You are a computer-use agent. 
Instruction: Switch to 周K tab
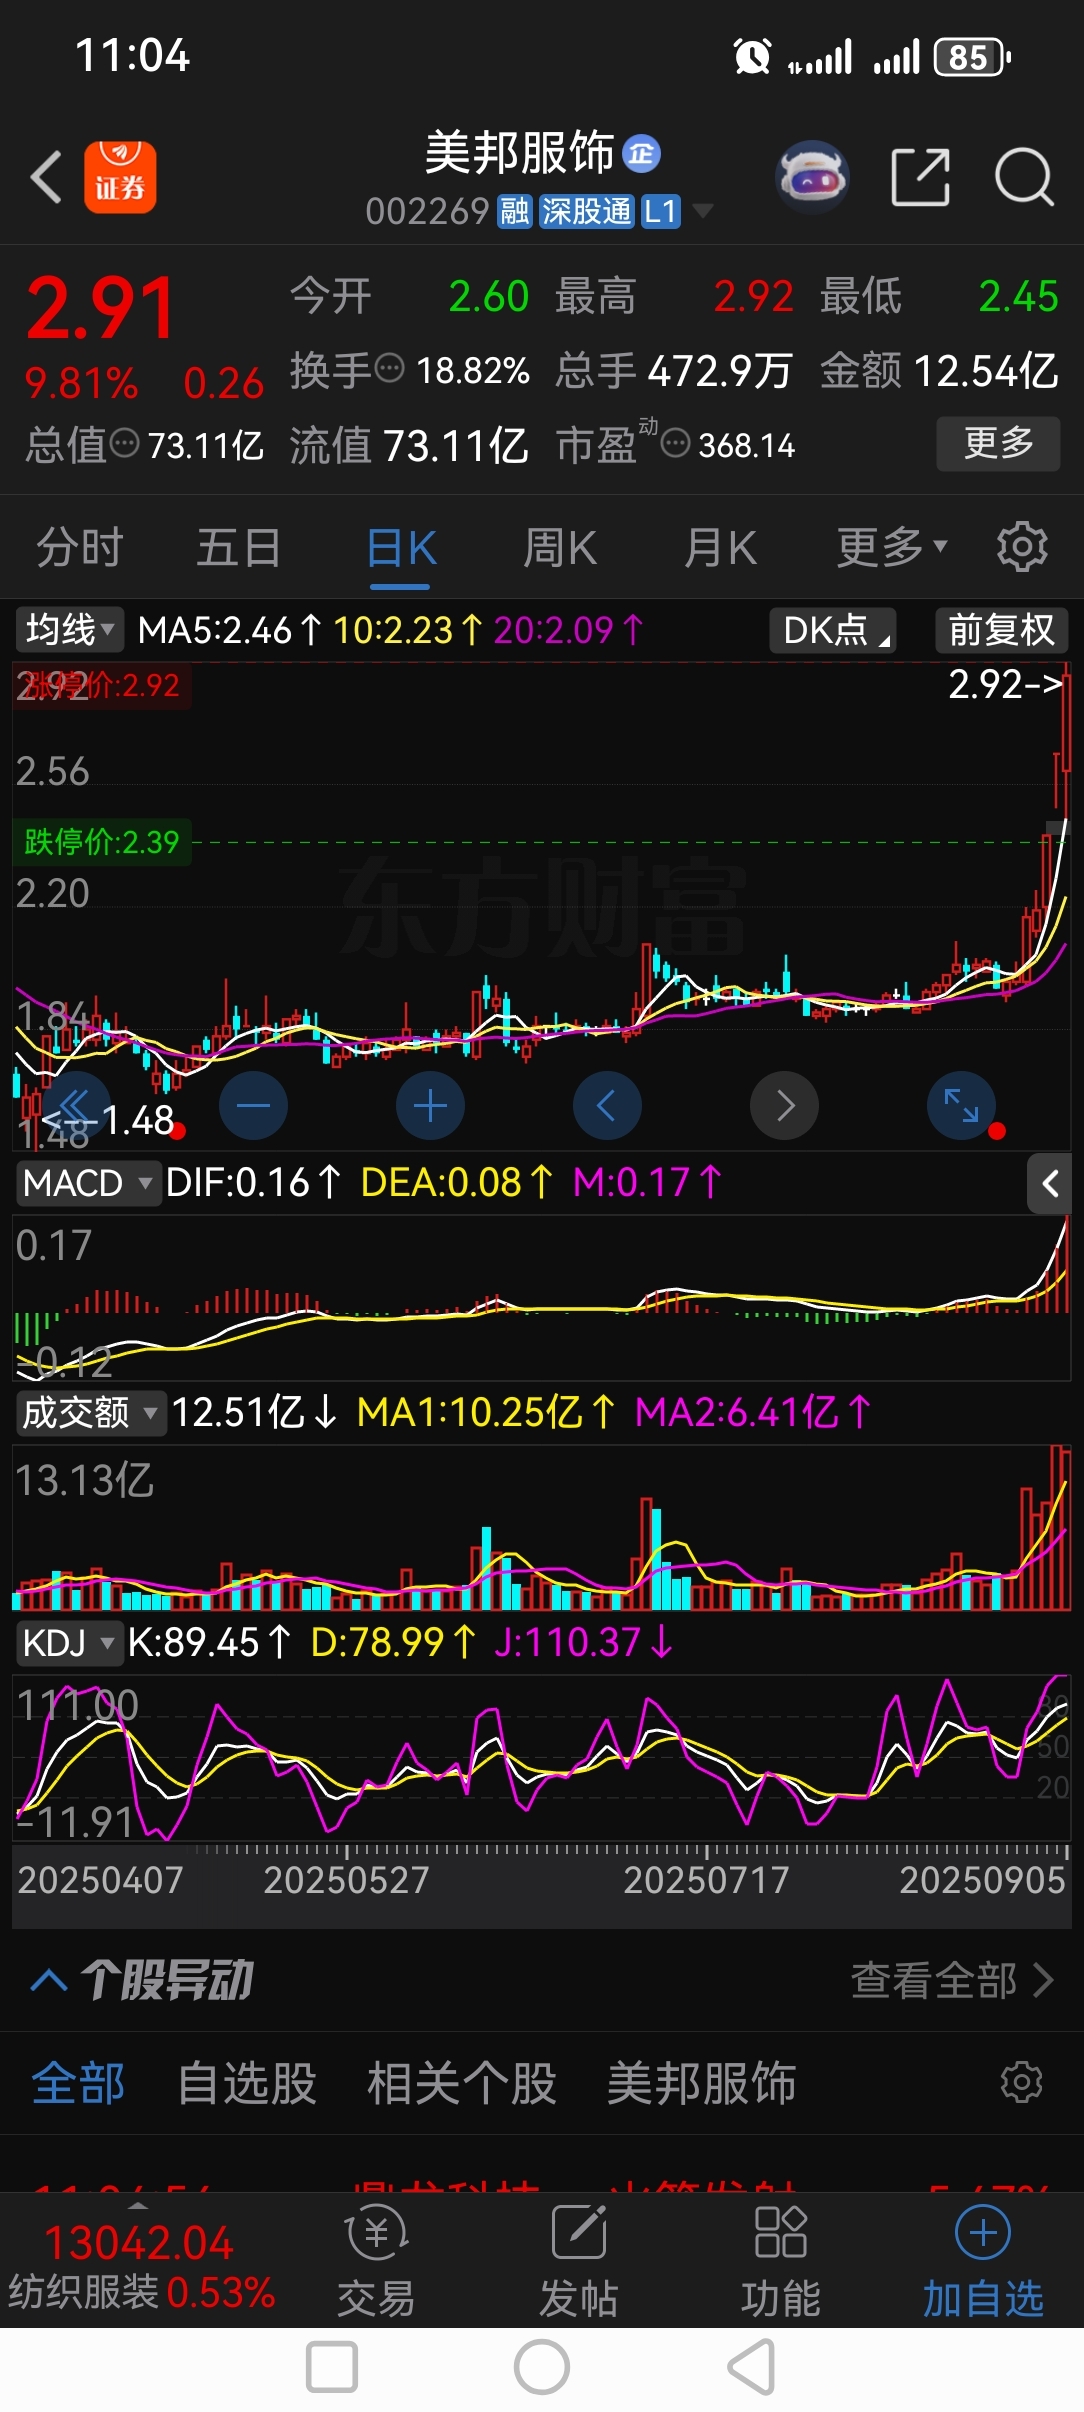click(x=560, y=548)
